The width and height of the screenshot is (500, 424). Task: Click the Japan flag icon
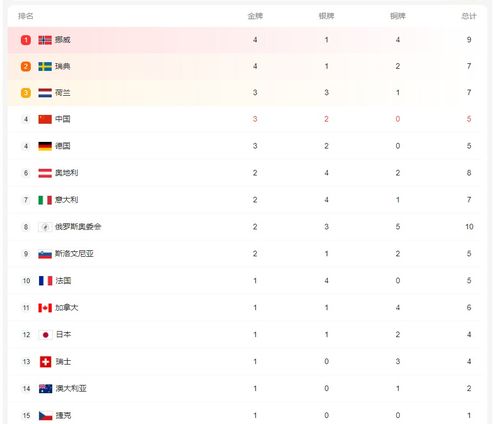[x=45, y=335]
